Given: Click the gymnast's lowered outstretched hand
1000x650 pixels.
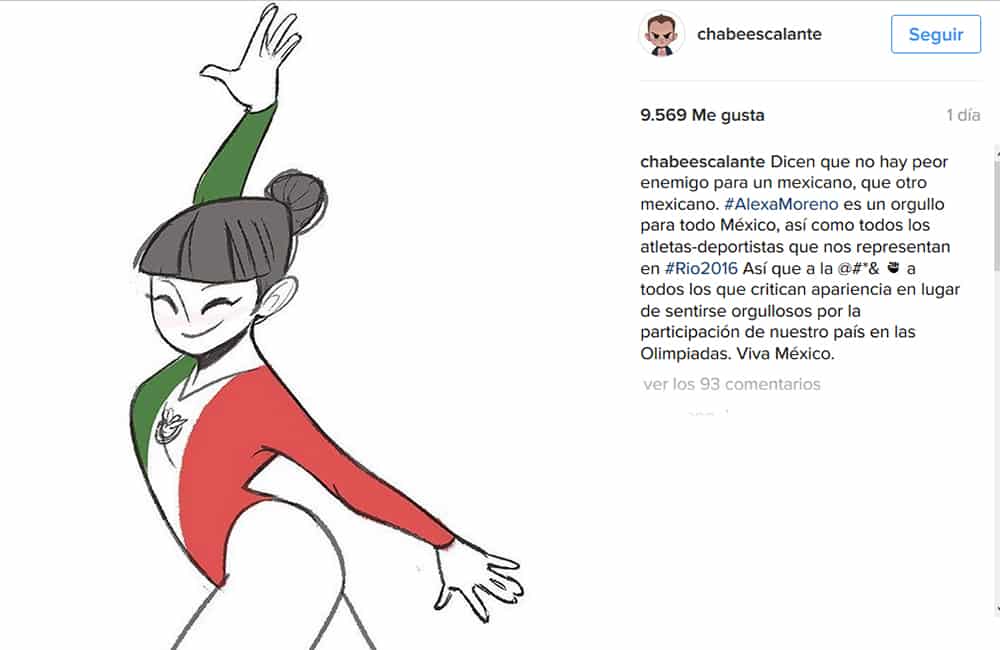Looking at the screenshot, I should pos(478,580).
